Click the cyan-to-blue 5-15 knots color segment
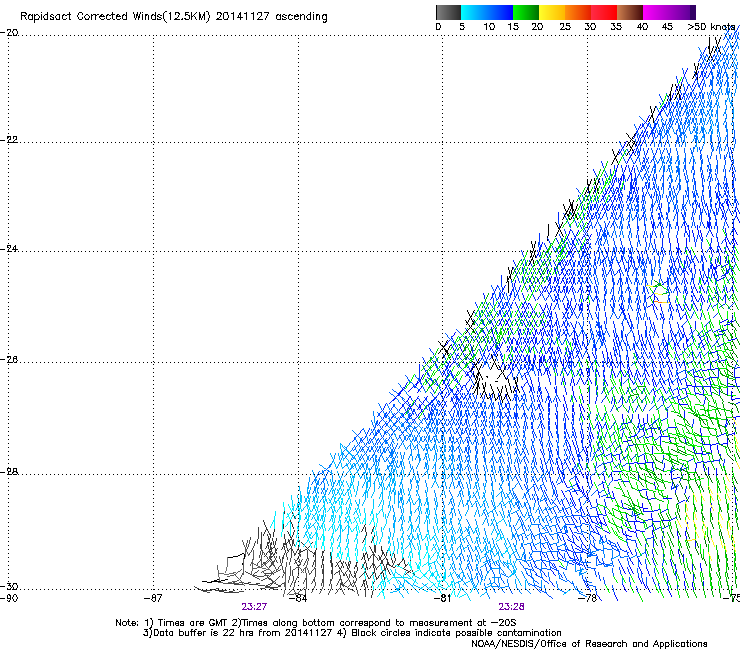Screen dimensions: 740x650 pos(487,12)
